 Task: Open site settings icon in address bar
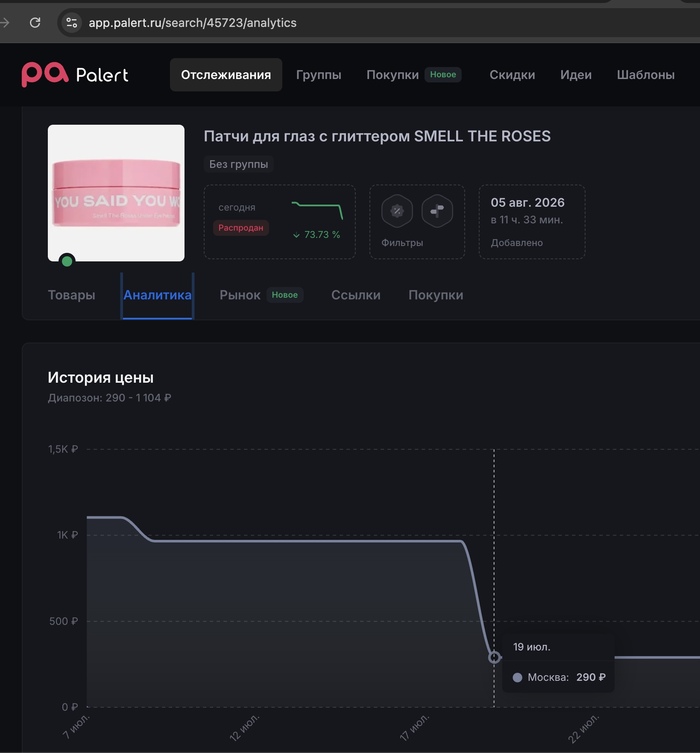point(72,23)
